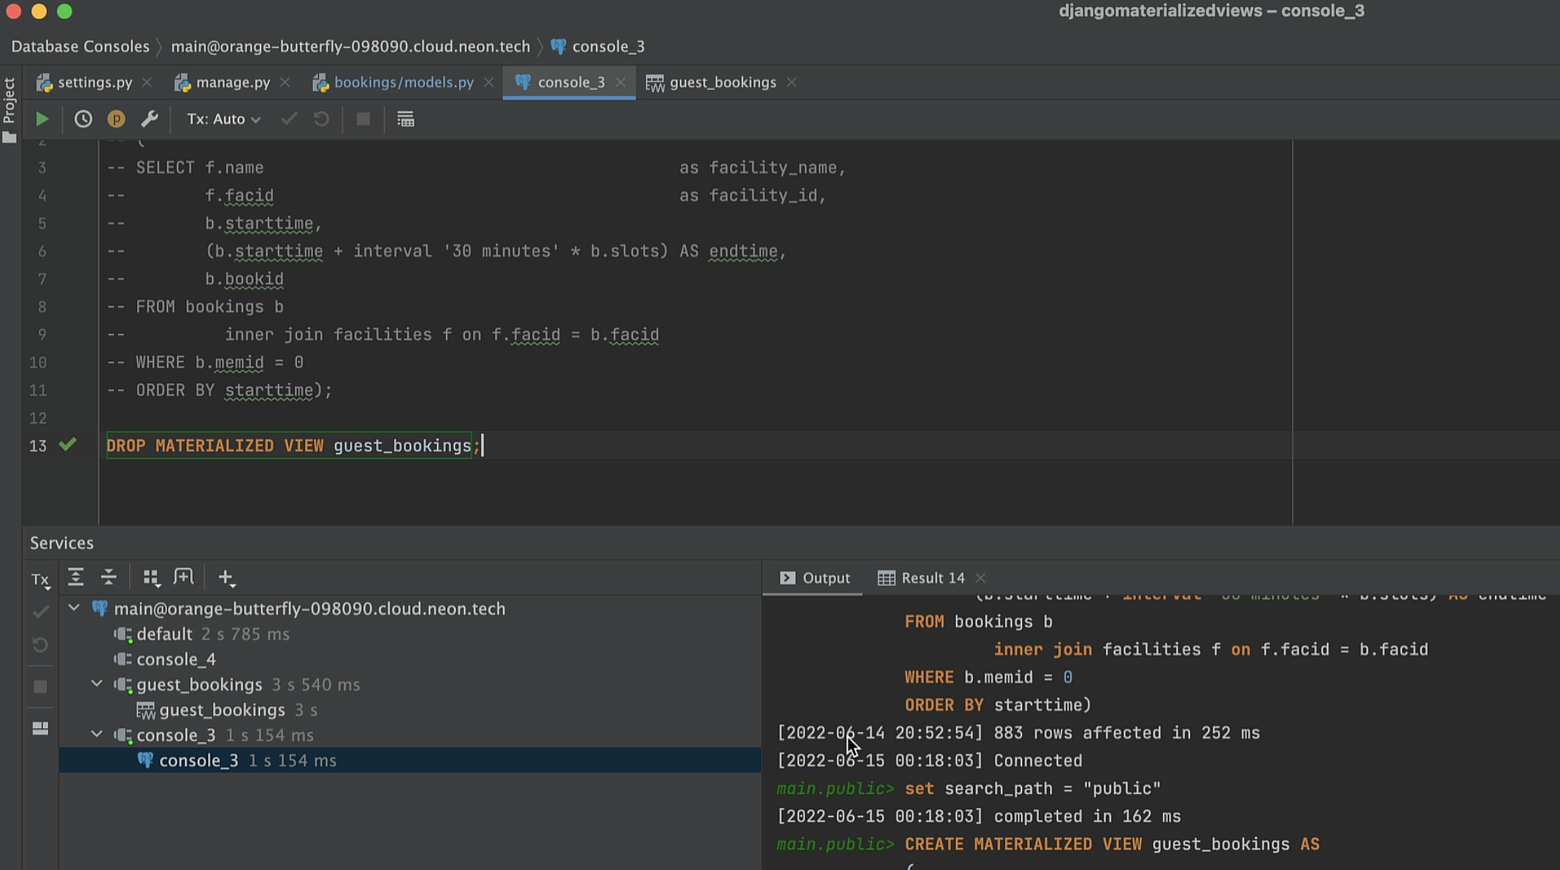1560x870 pixels.
Task: Collapse the console_3 parent node in Services
Action: tap(97, 735)
